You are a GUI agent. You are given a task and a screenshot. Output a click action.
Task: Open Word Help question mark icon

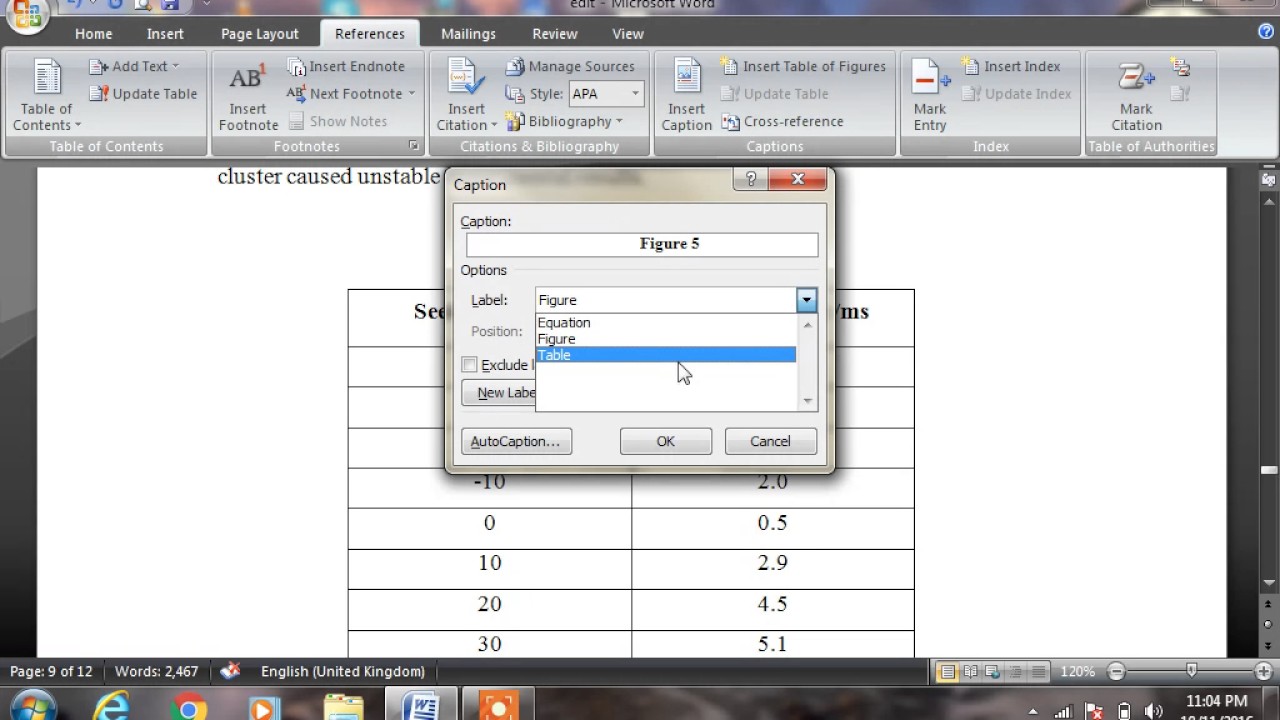1266,32
